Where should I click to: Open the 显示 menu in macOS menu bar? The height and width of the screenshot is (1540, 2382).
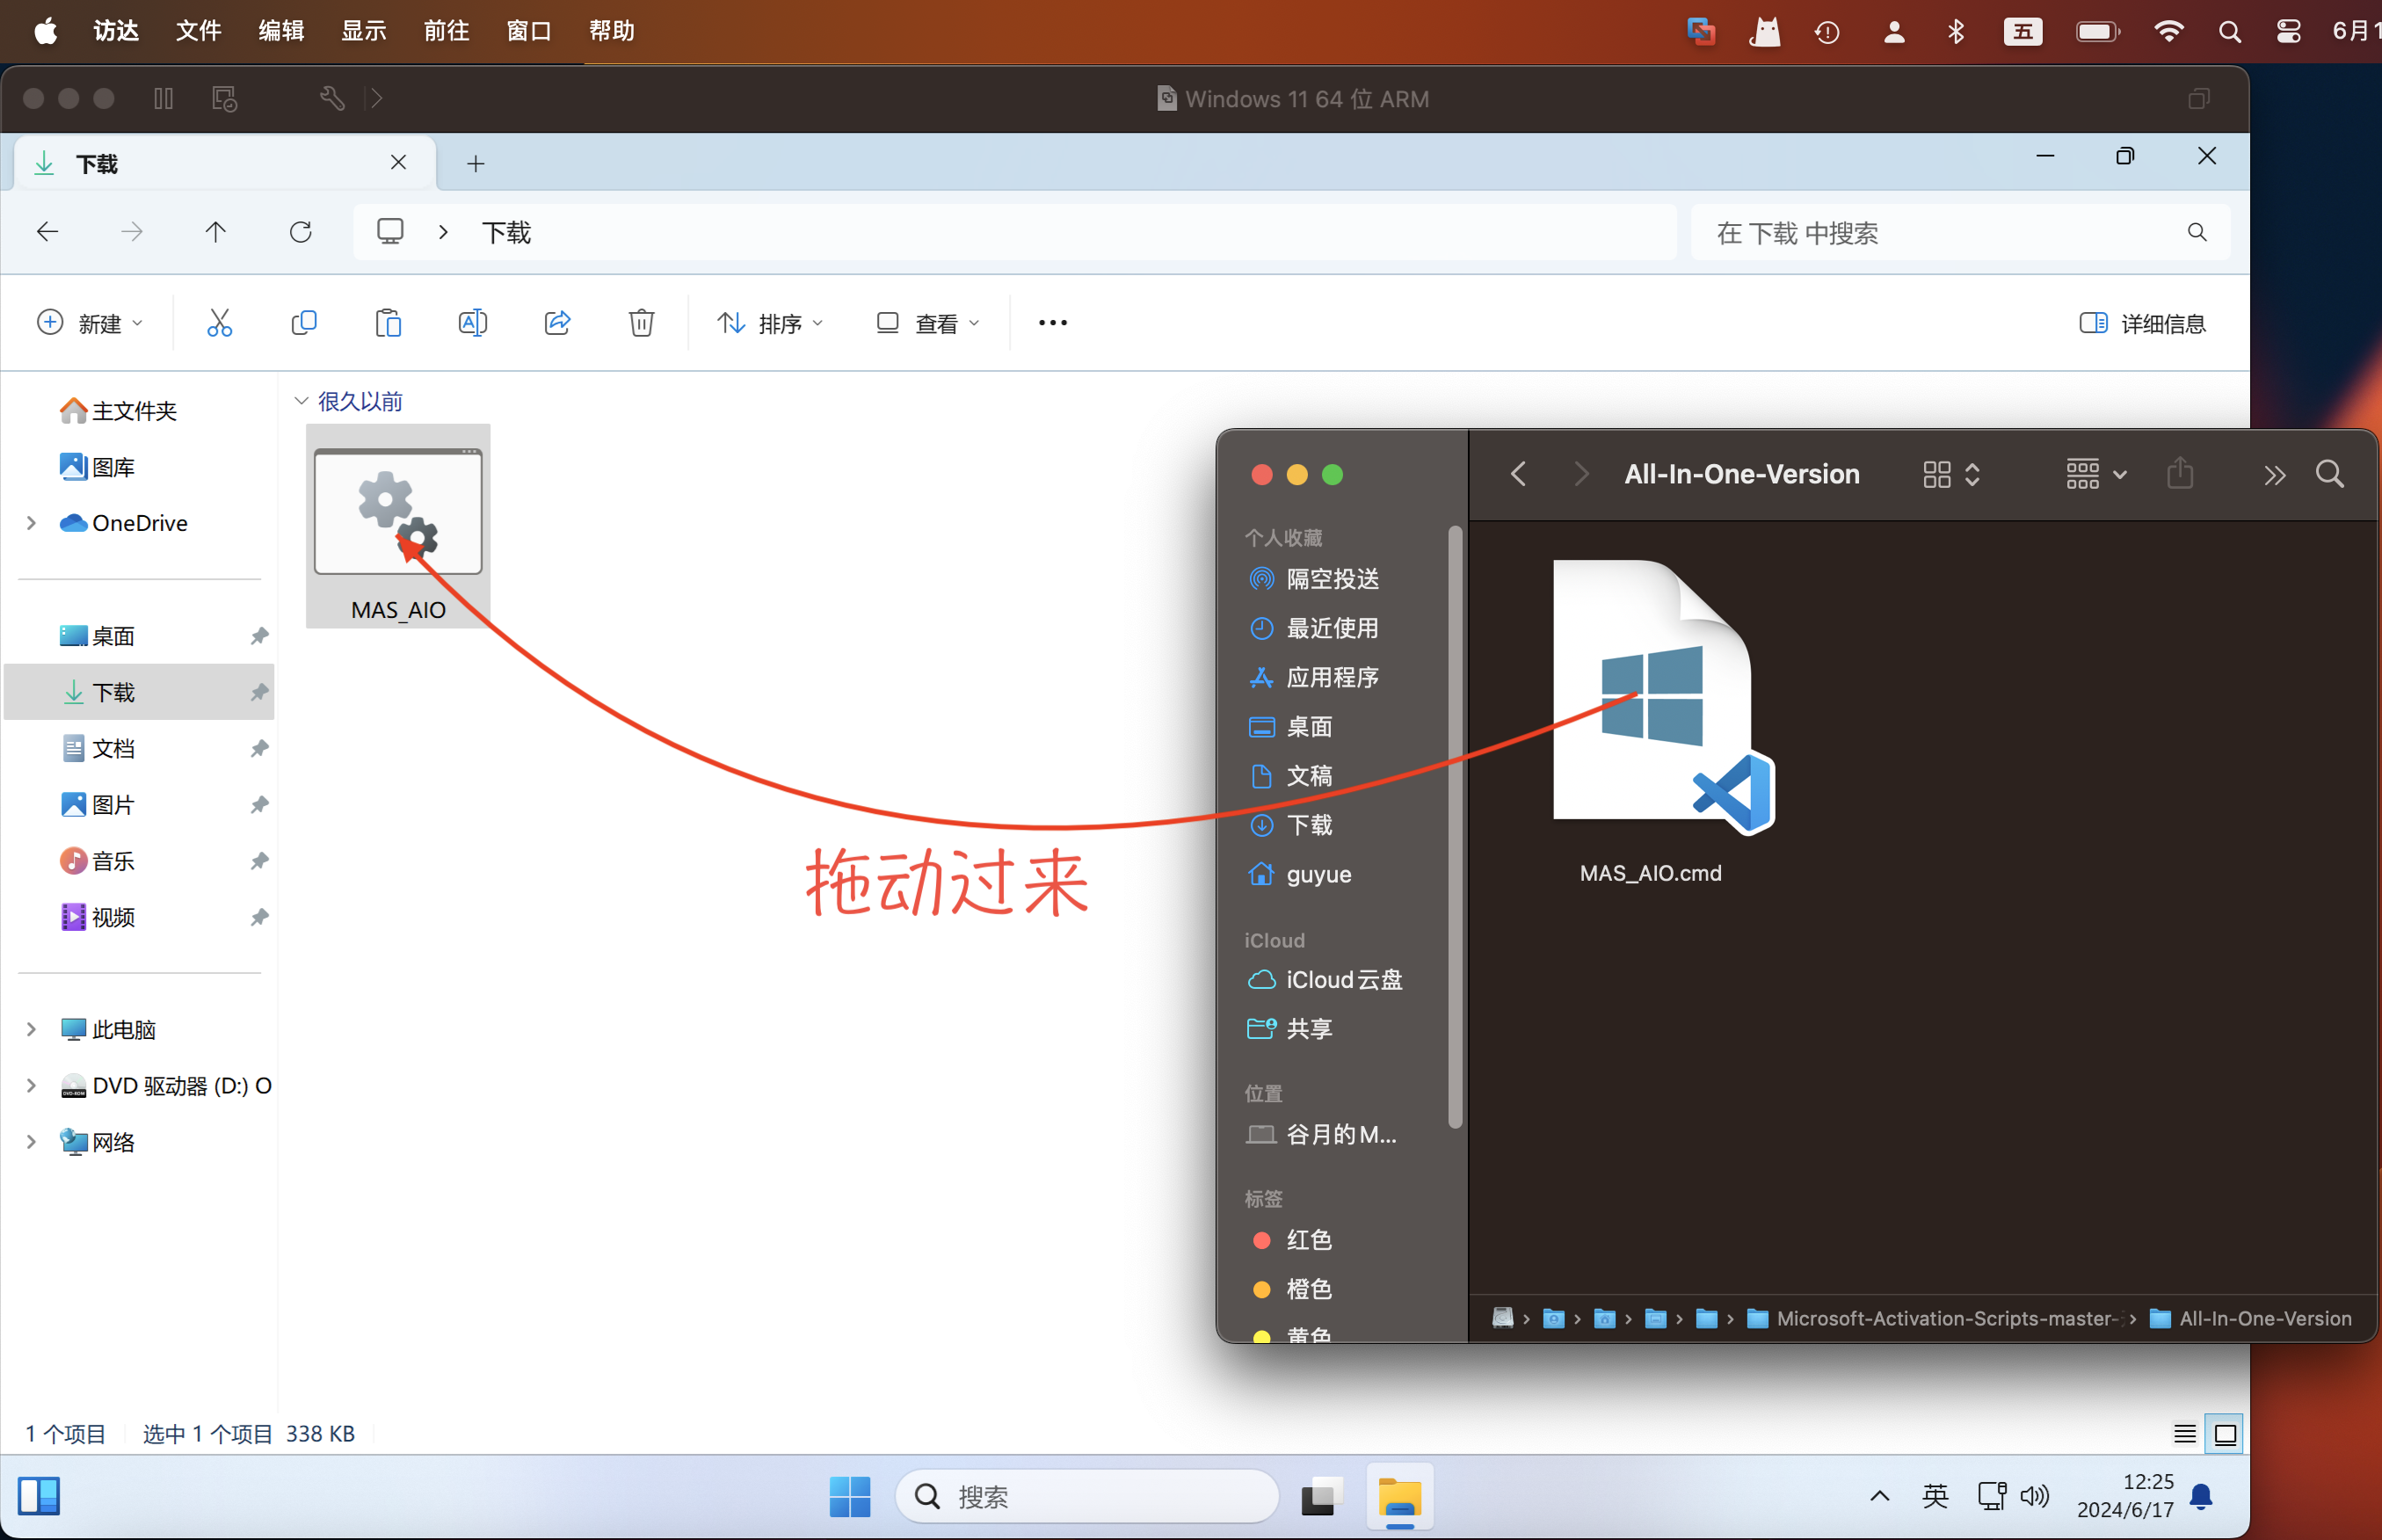pyautogui.click(x=364, y=31)
